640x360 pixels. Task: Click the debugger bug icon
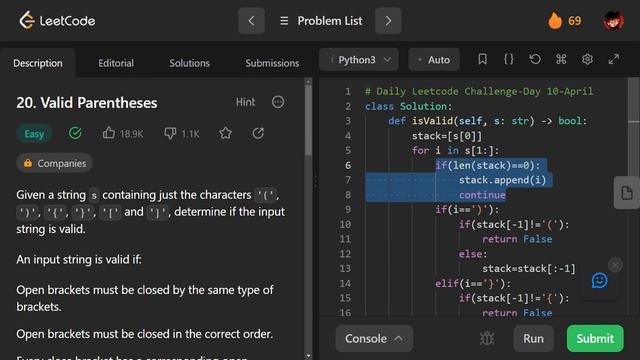click(x=487, y=338)
